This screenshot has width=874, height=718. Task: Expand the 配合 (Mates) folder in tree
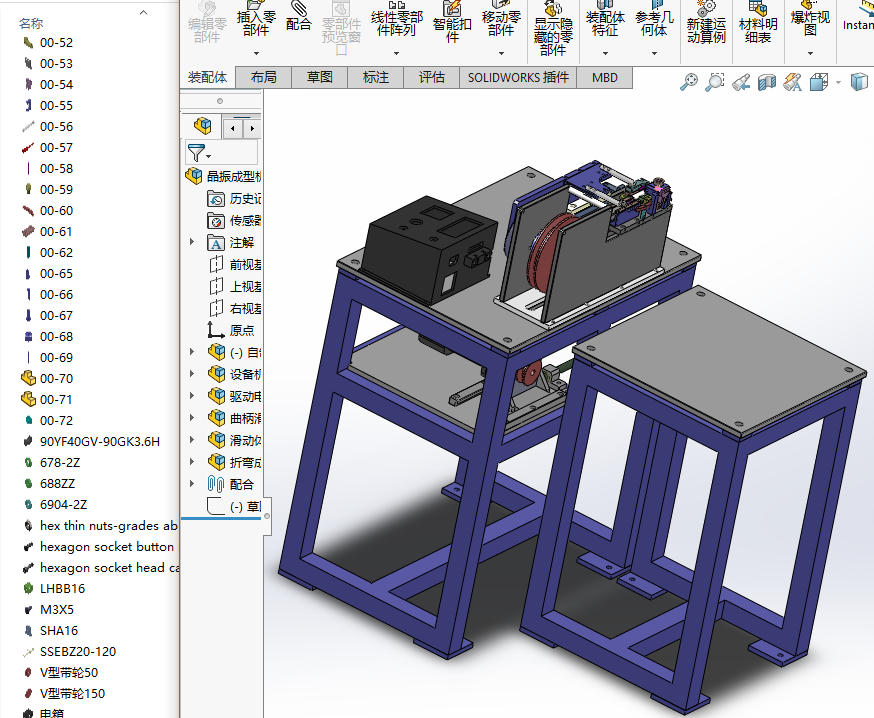click(192, 484)
